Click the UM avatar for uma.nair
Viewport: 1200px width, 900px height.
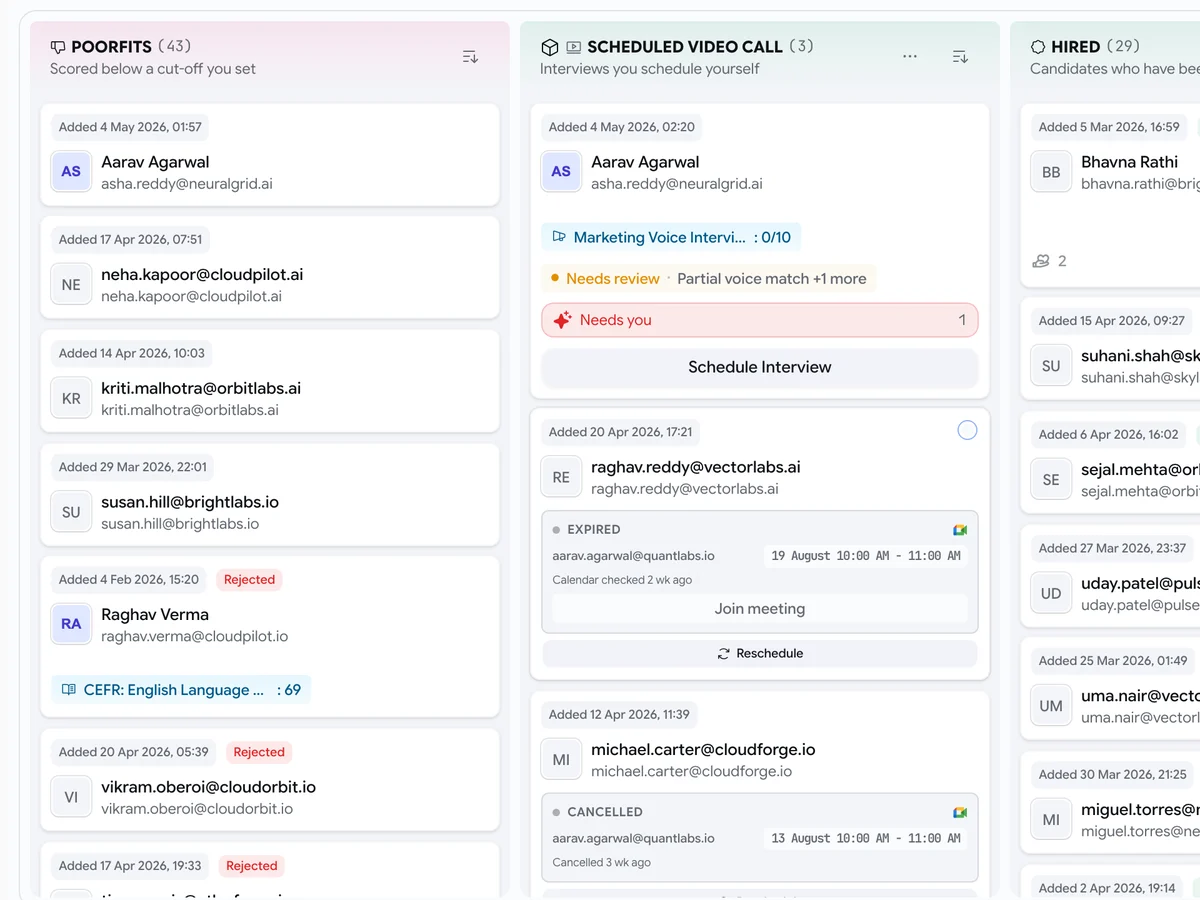tap(1051, 706)
